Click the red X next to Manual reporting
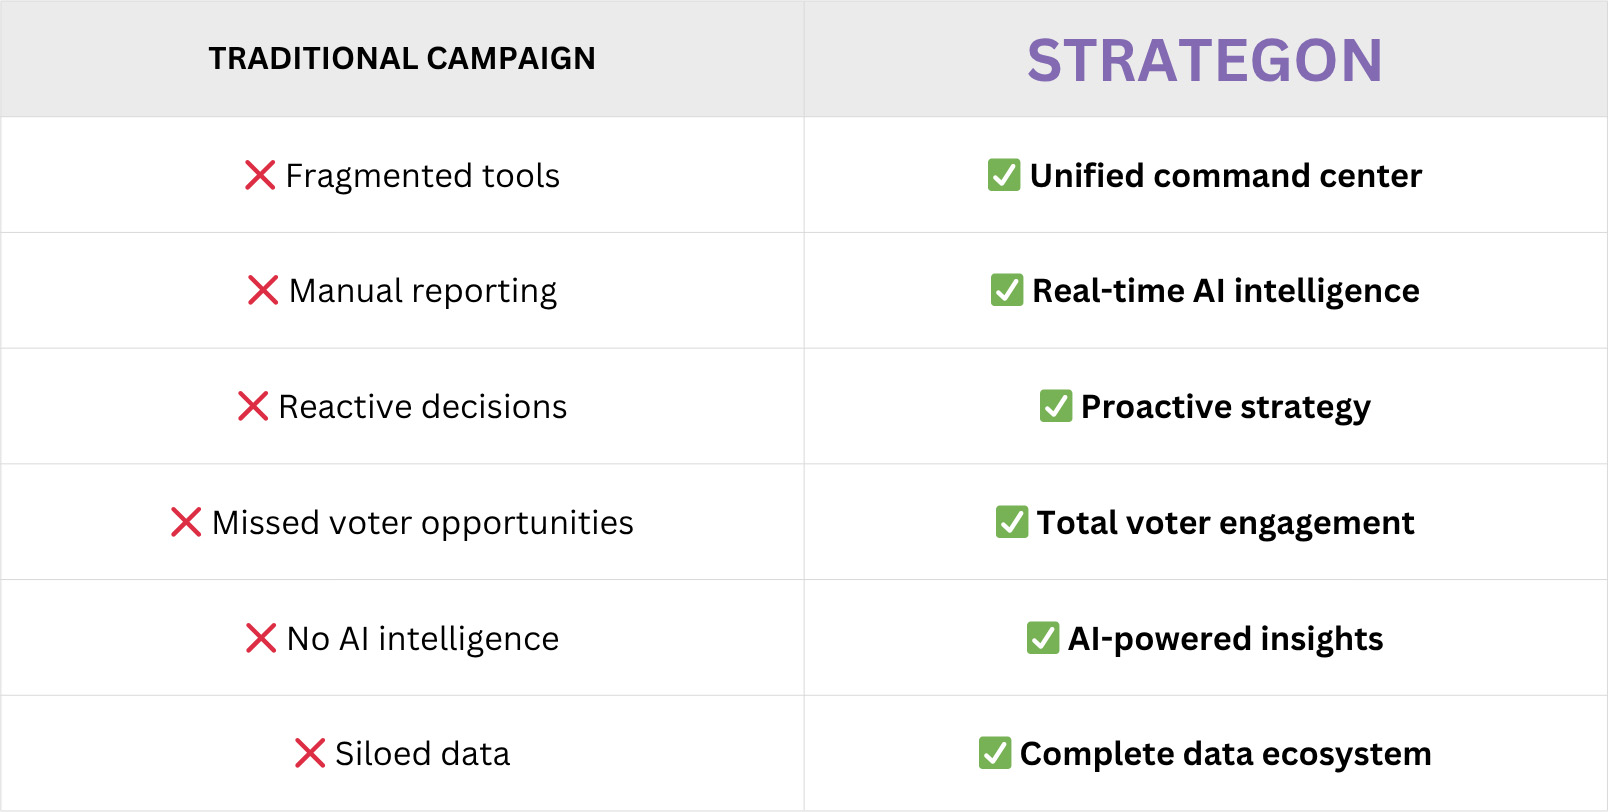 (263, 290)
